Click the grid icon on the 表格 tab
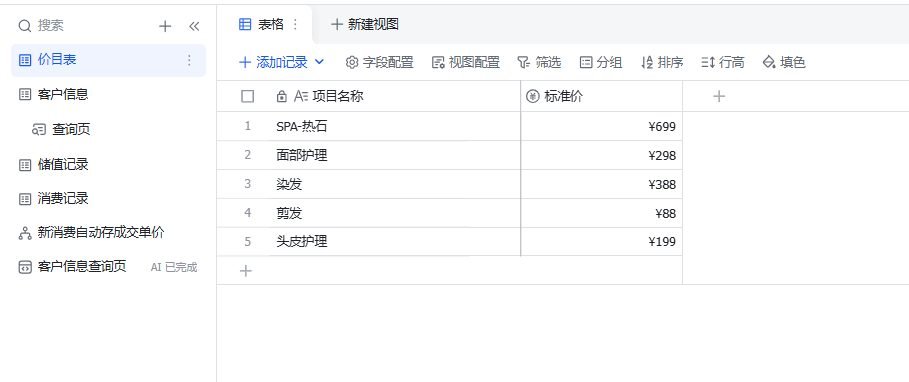Viewport: 909px width, 382px height. tap(245, 24)
